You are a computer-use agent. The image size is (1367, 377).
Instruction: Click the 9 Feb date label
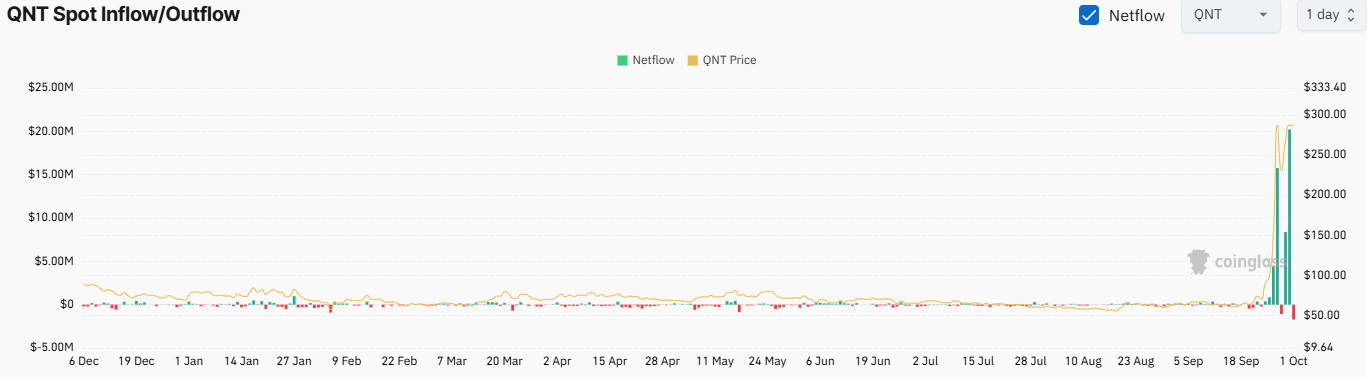tap(347, 361)
